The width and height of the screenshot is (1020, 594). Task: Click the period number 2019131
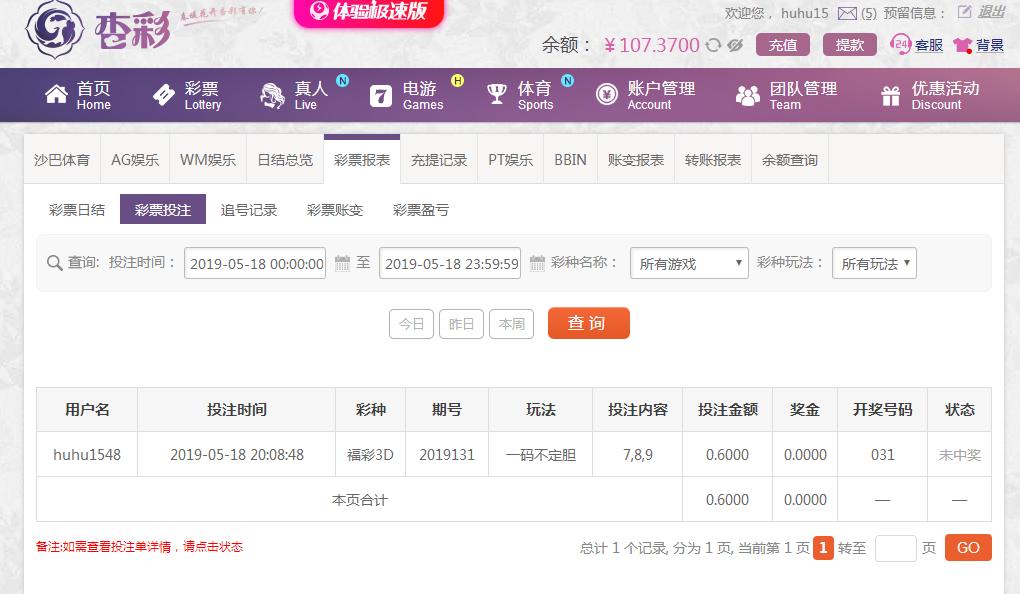coord(447,455)
